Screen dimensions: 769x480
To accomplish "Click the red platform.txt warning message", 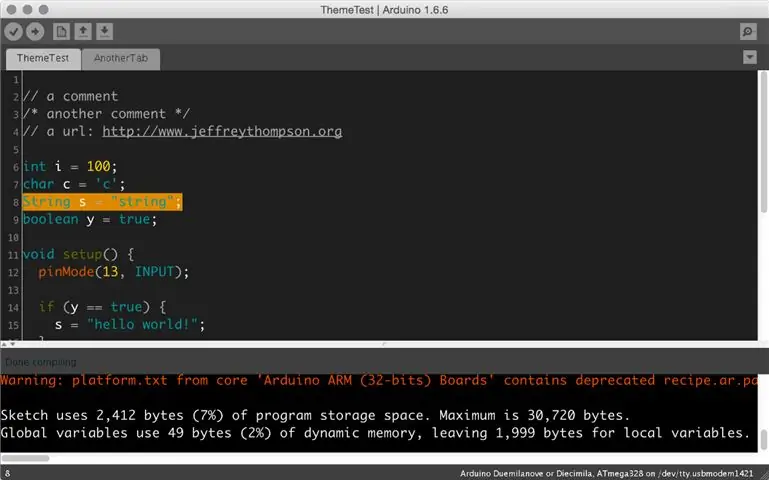I will (379, 380).
